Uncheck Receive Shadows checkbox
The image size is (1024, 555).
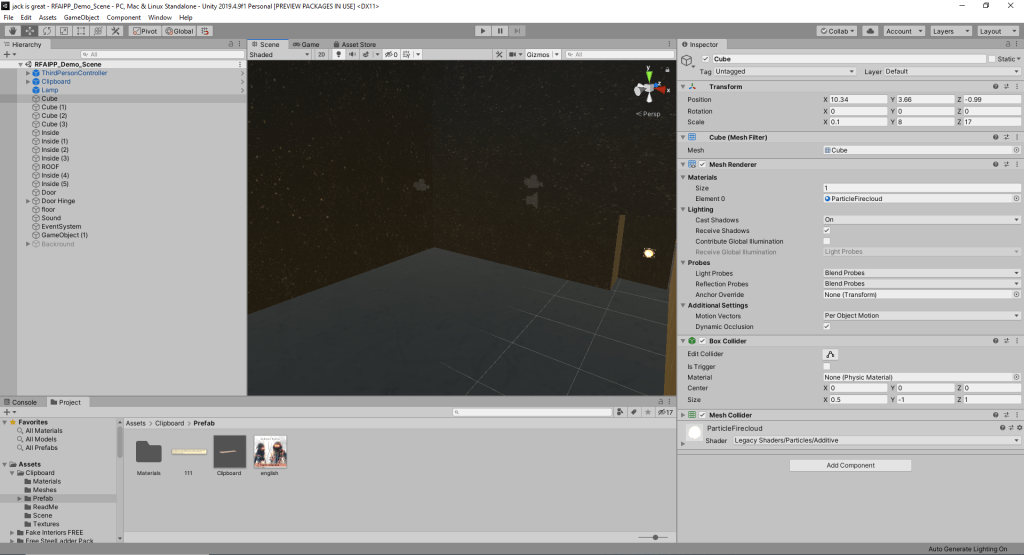pyautogui.click(x=827, y=230)
